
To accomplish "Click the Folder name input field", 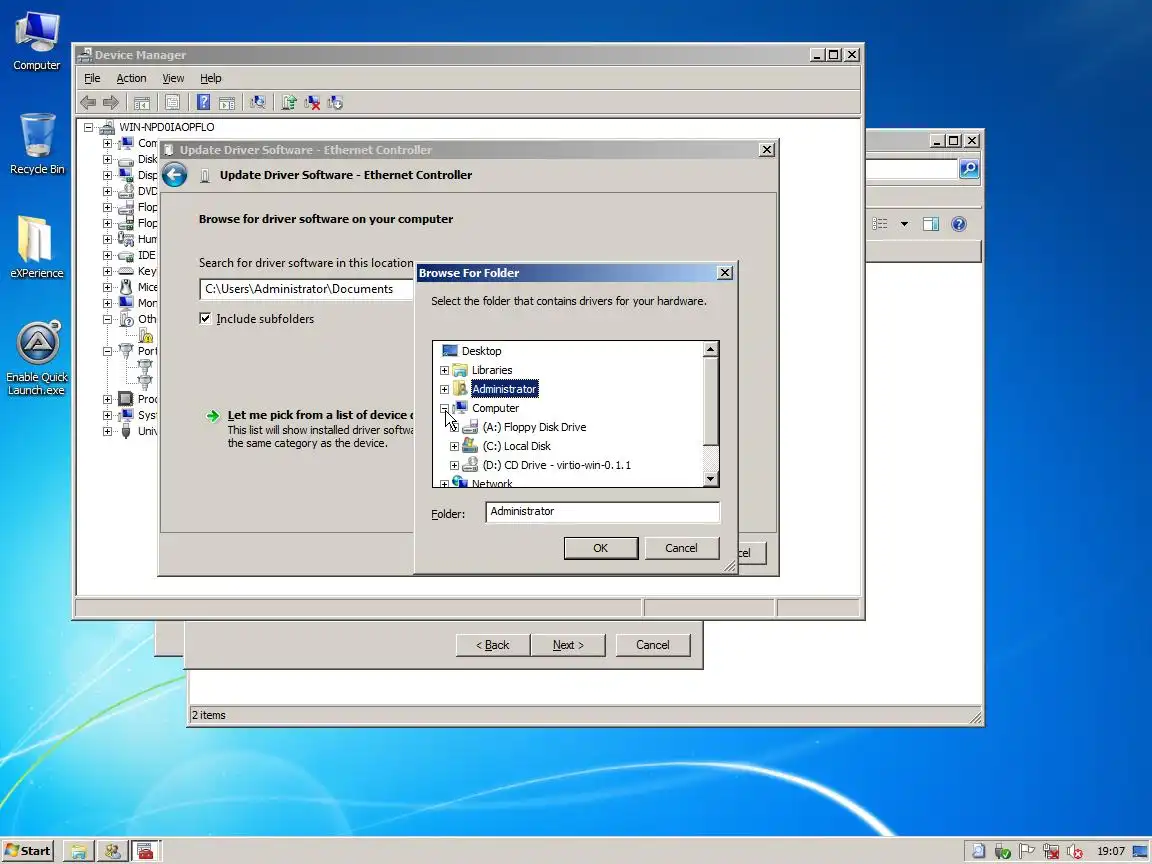I will (x=602, y=512).
